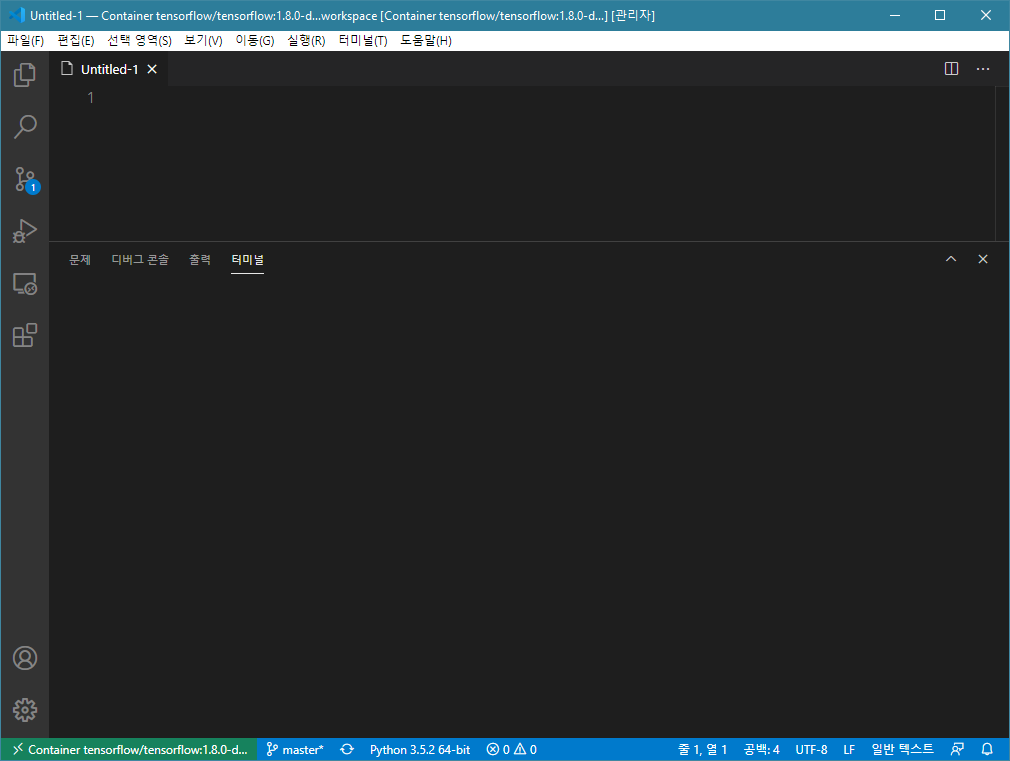1010x761 pixels.
Task: Change file encoding UTF-8
Action: tap(811, 749)
